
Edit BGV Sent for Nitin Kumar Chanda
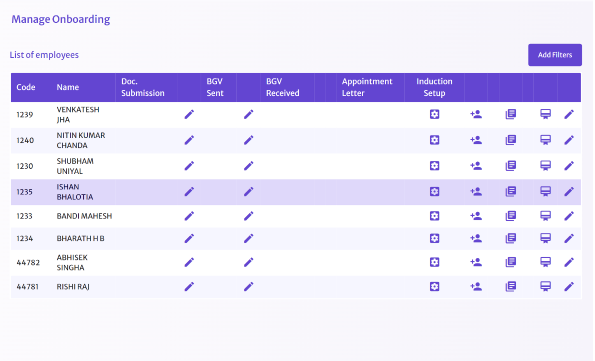249,140
